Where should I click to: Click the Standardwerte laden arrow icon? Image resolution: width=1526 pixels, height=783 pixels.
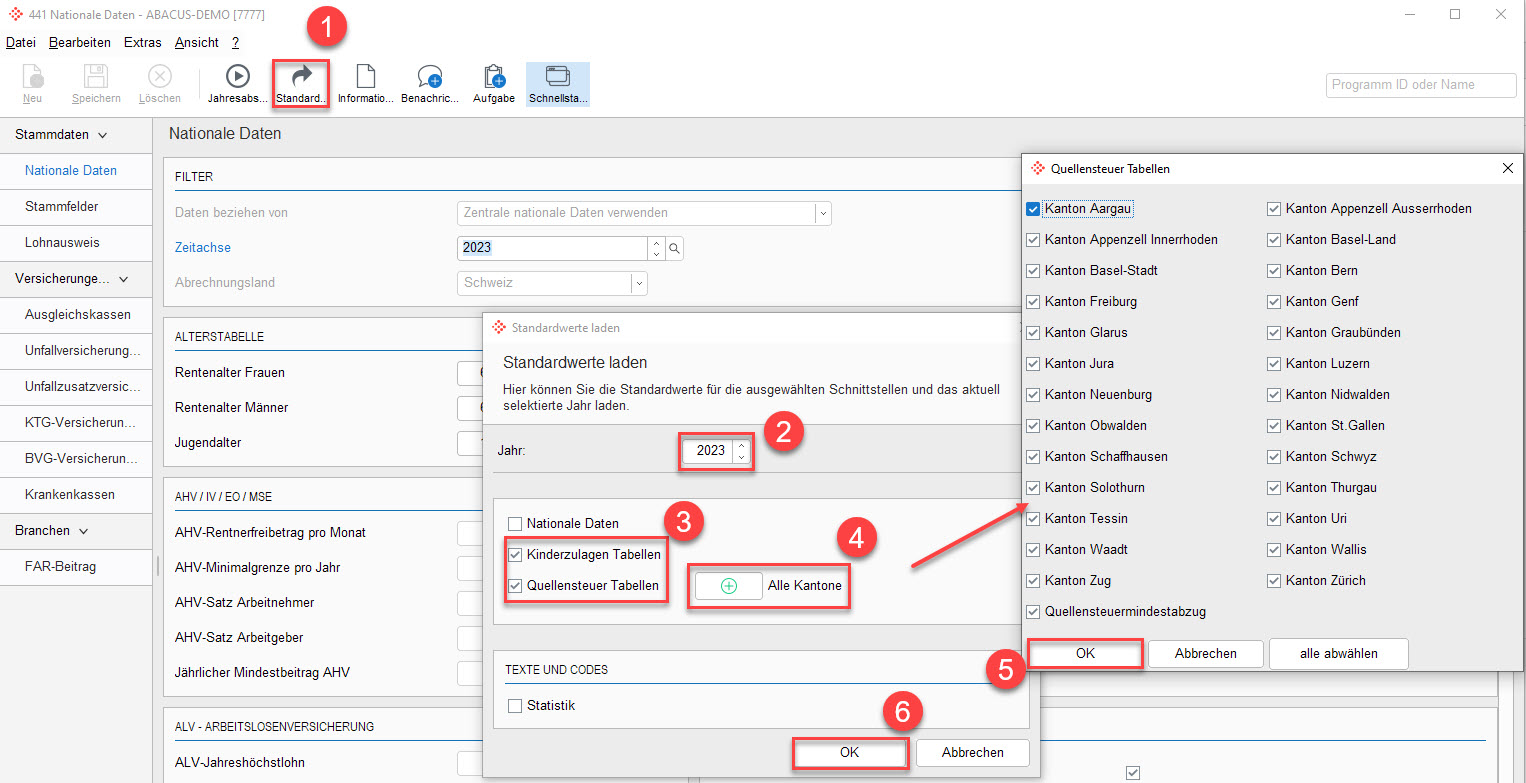coord(301,77)
